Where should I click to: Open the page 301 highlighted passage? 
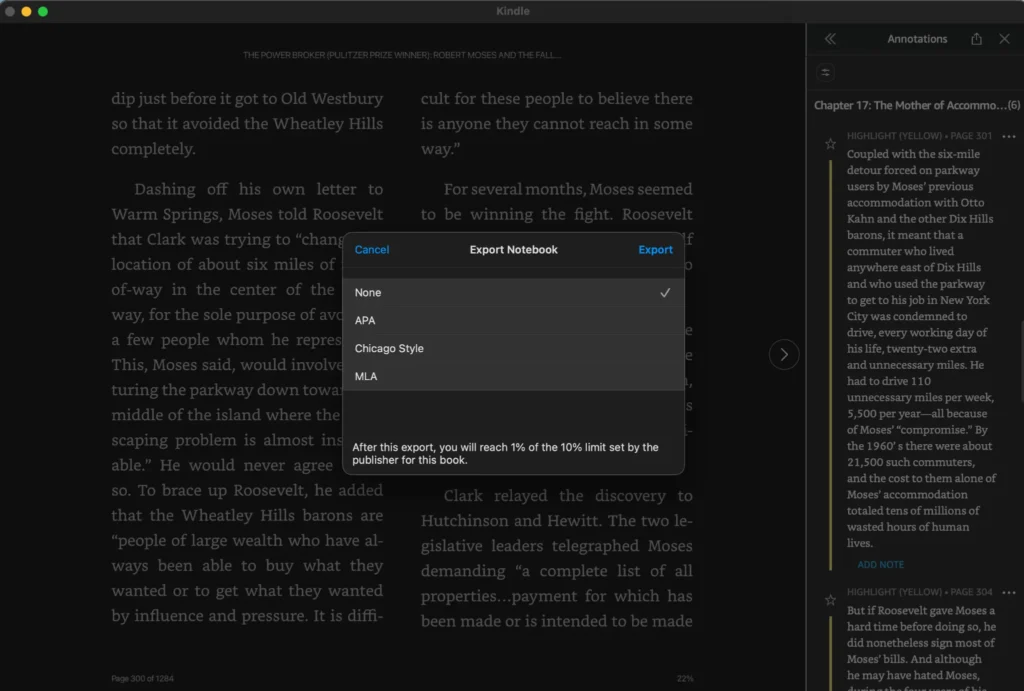pos(921,348)
